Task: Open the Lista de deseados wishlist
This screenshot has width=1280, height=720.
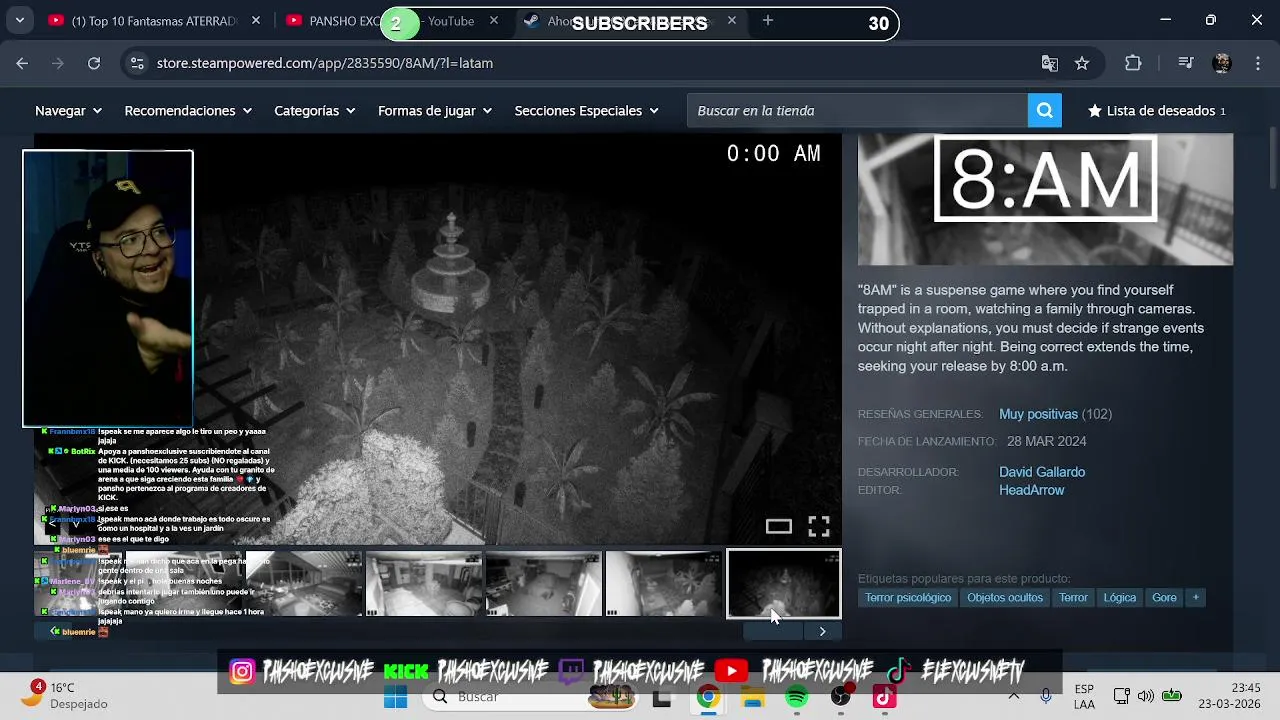Action: tap(1157, 111)
